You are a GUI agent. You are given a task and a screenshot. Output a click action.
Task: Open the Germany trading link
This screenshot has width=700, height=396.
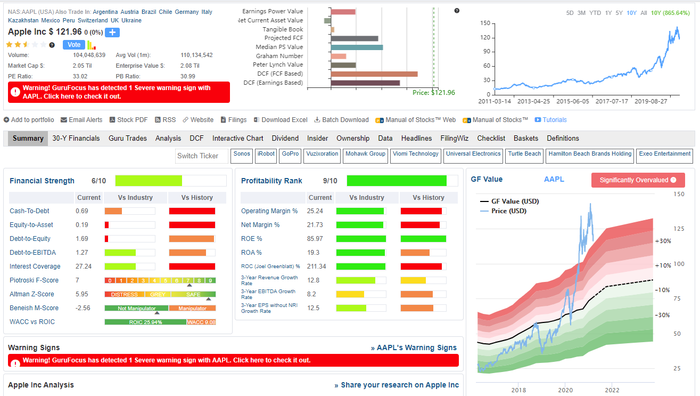point(187,12)
